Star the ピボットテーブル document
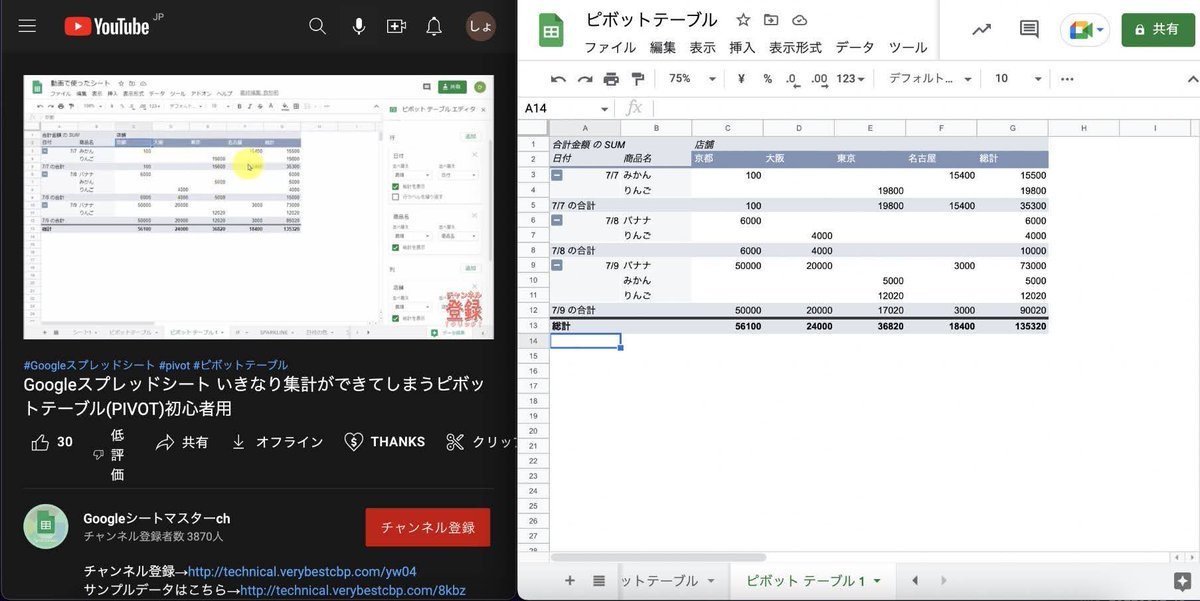1200x601 pixels. [x=743, y=20]
